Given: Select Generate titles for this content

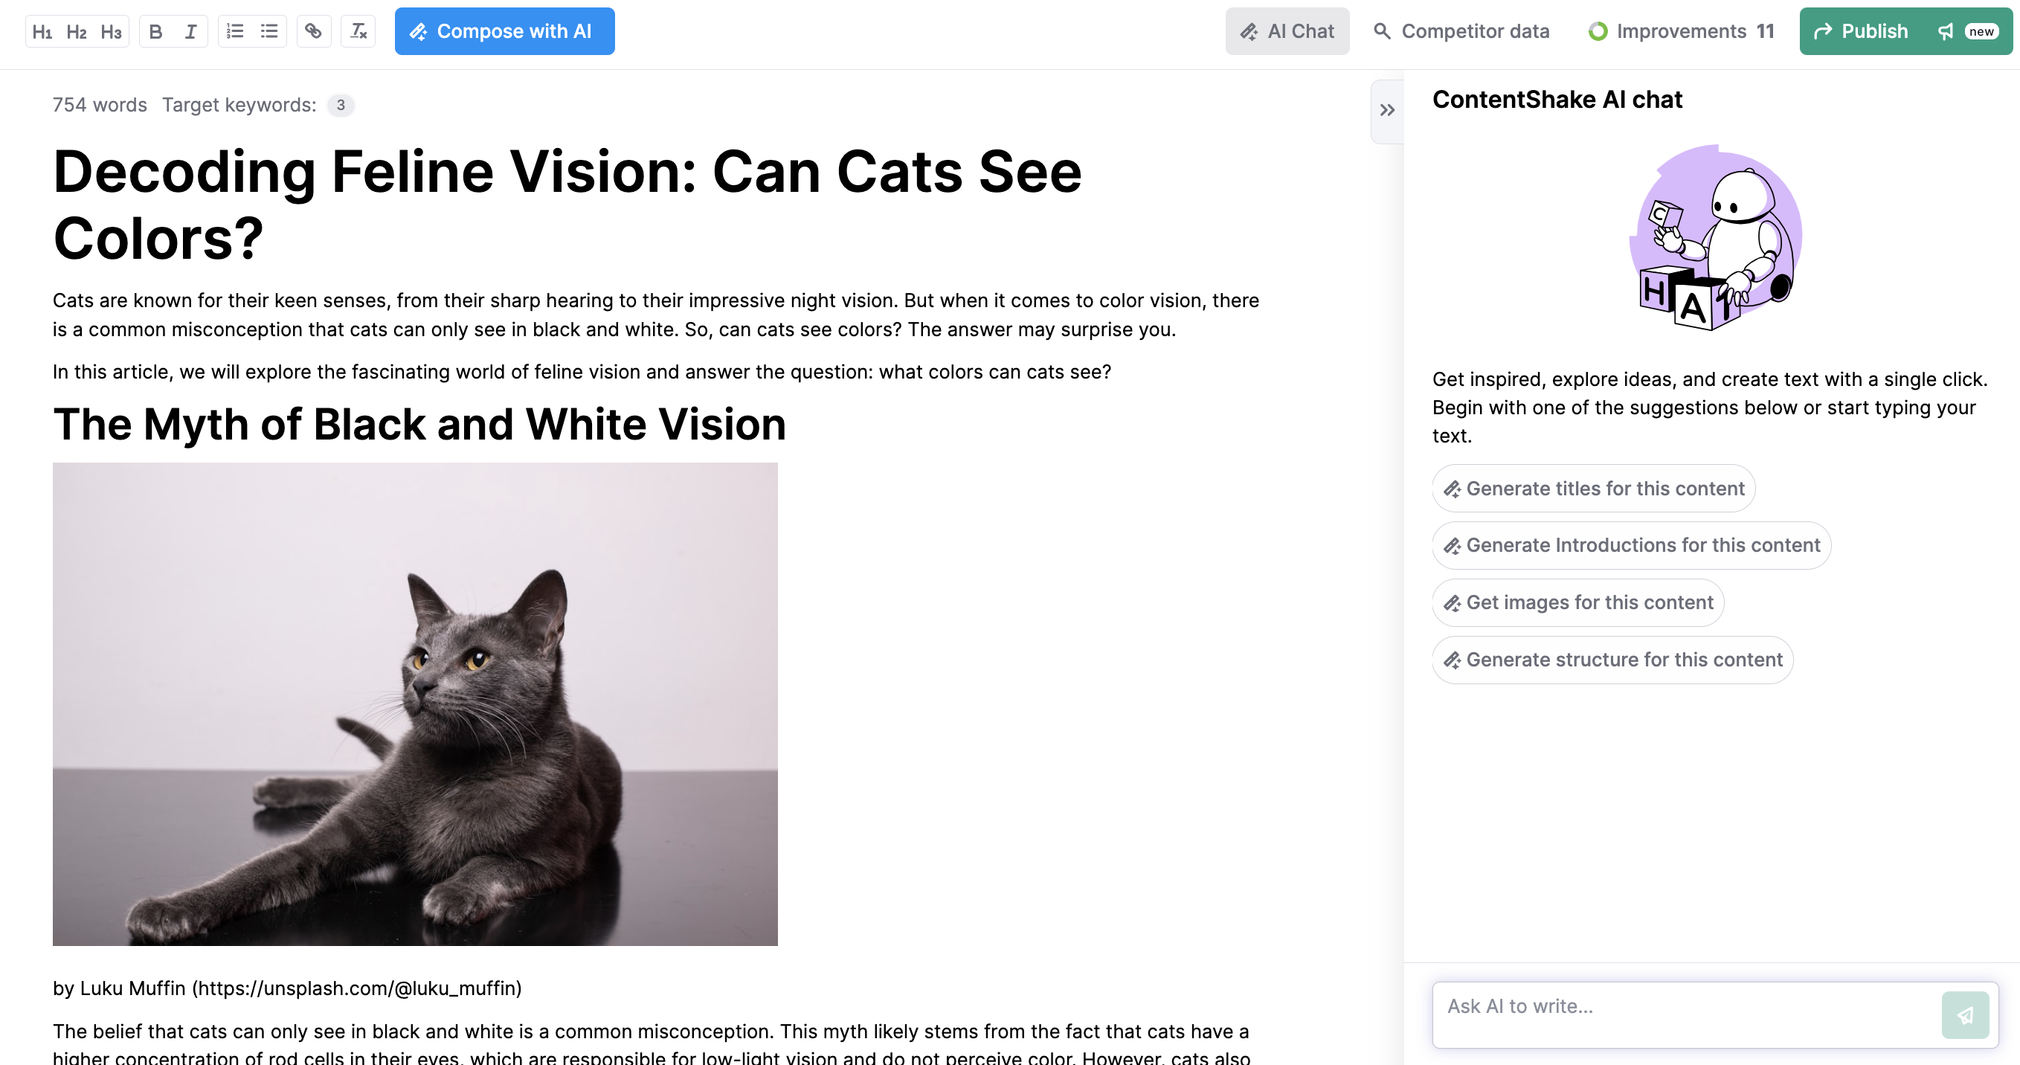Looking at the screenshot, I should click(x=1593, y=488).
